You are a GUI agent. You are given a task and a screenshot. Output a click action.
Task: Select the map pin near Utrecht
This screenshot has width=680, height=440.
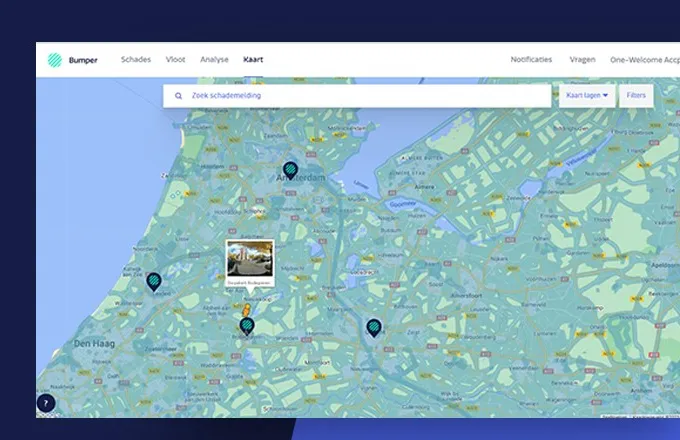tap(373, 326)
